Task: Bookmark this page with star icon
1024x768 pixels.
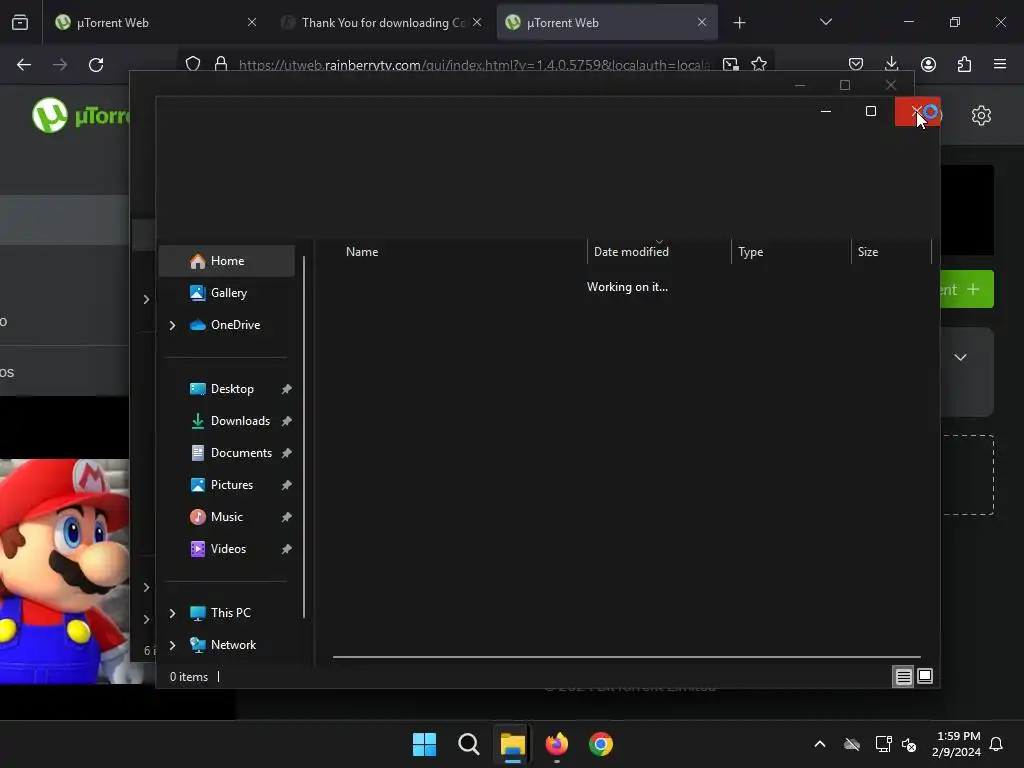Action: 759,64
